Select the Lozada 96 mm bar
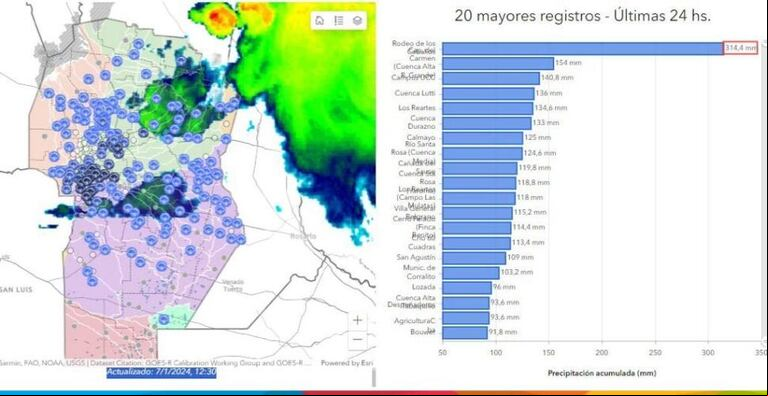This screenshot has height=396, width=768. click(x=467, y=288)
